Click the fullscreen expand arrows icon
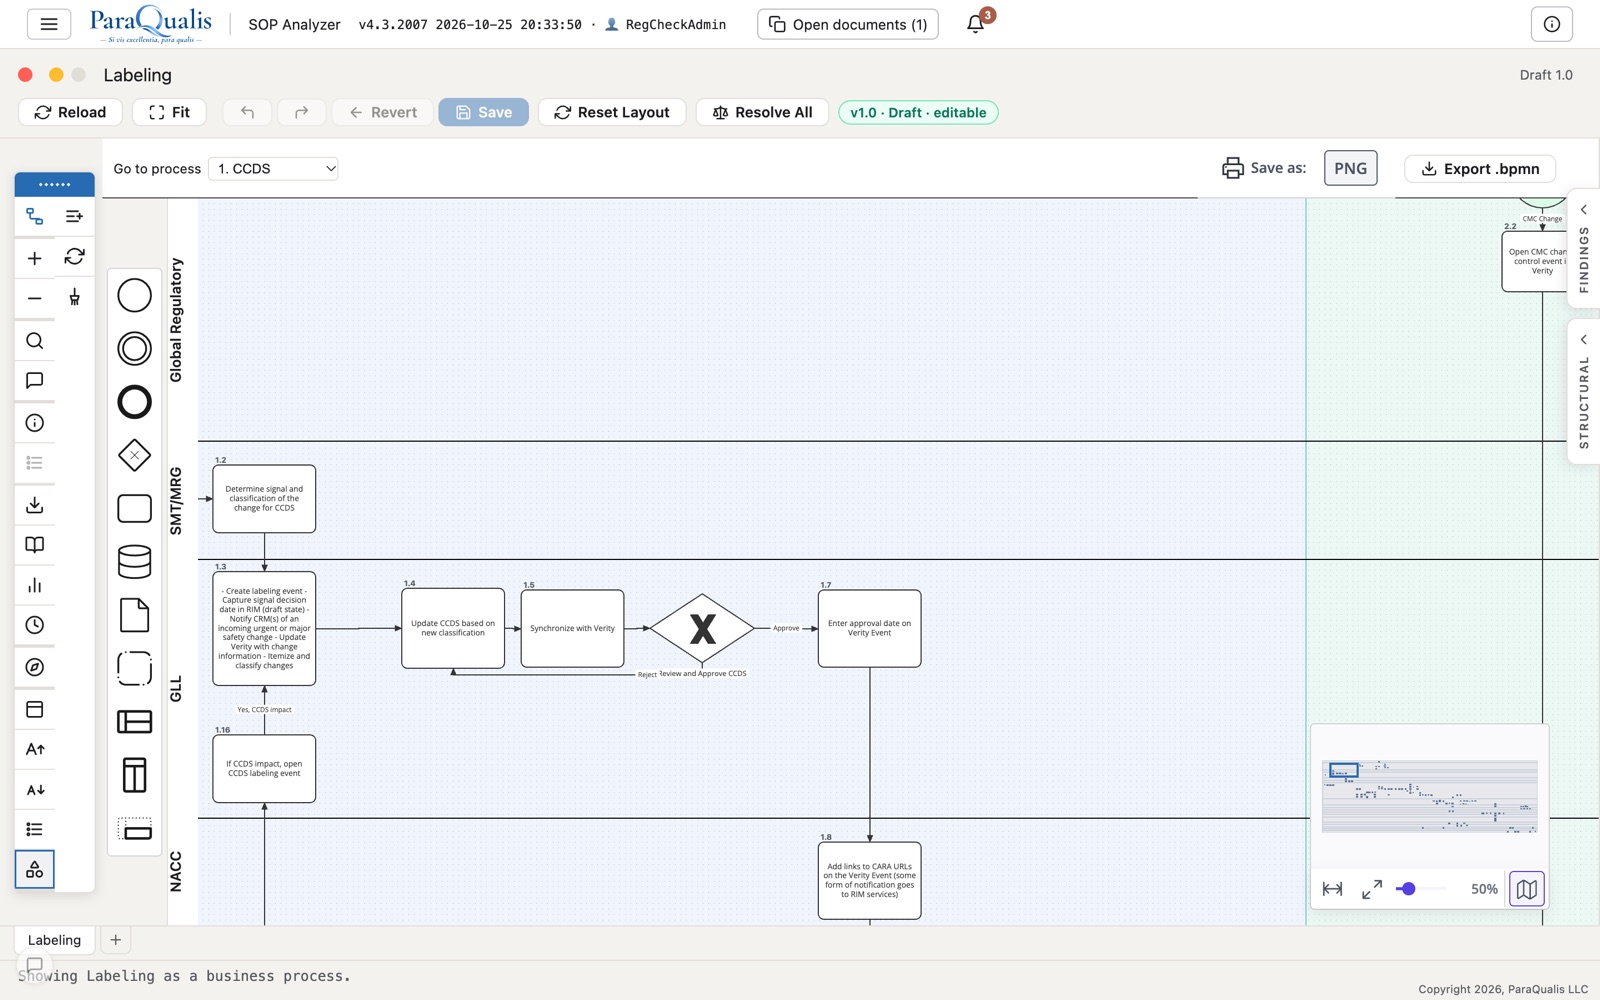The width and height of the screenshot is (1600, 1000). click(x=1372, y=888)
